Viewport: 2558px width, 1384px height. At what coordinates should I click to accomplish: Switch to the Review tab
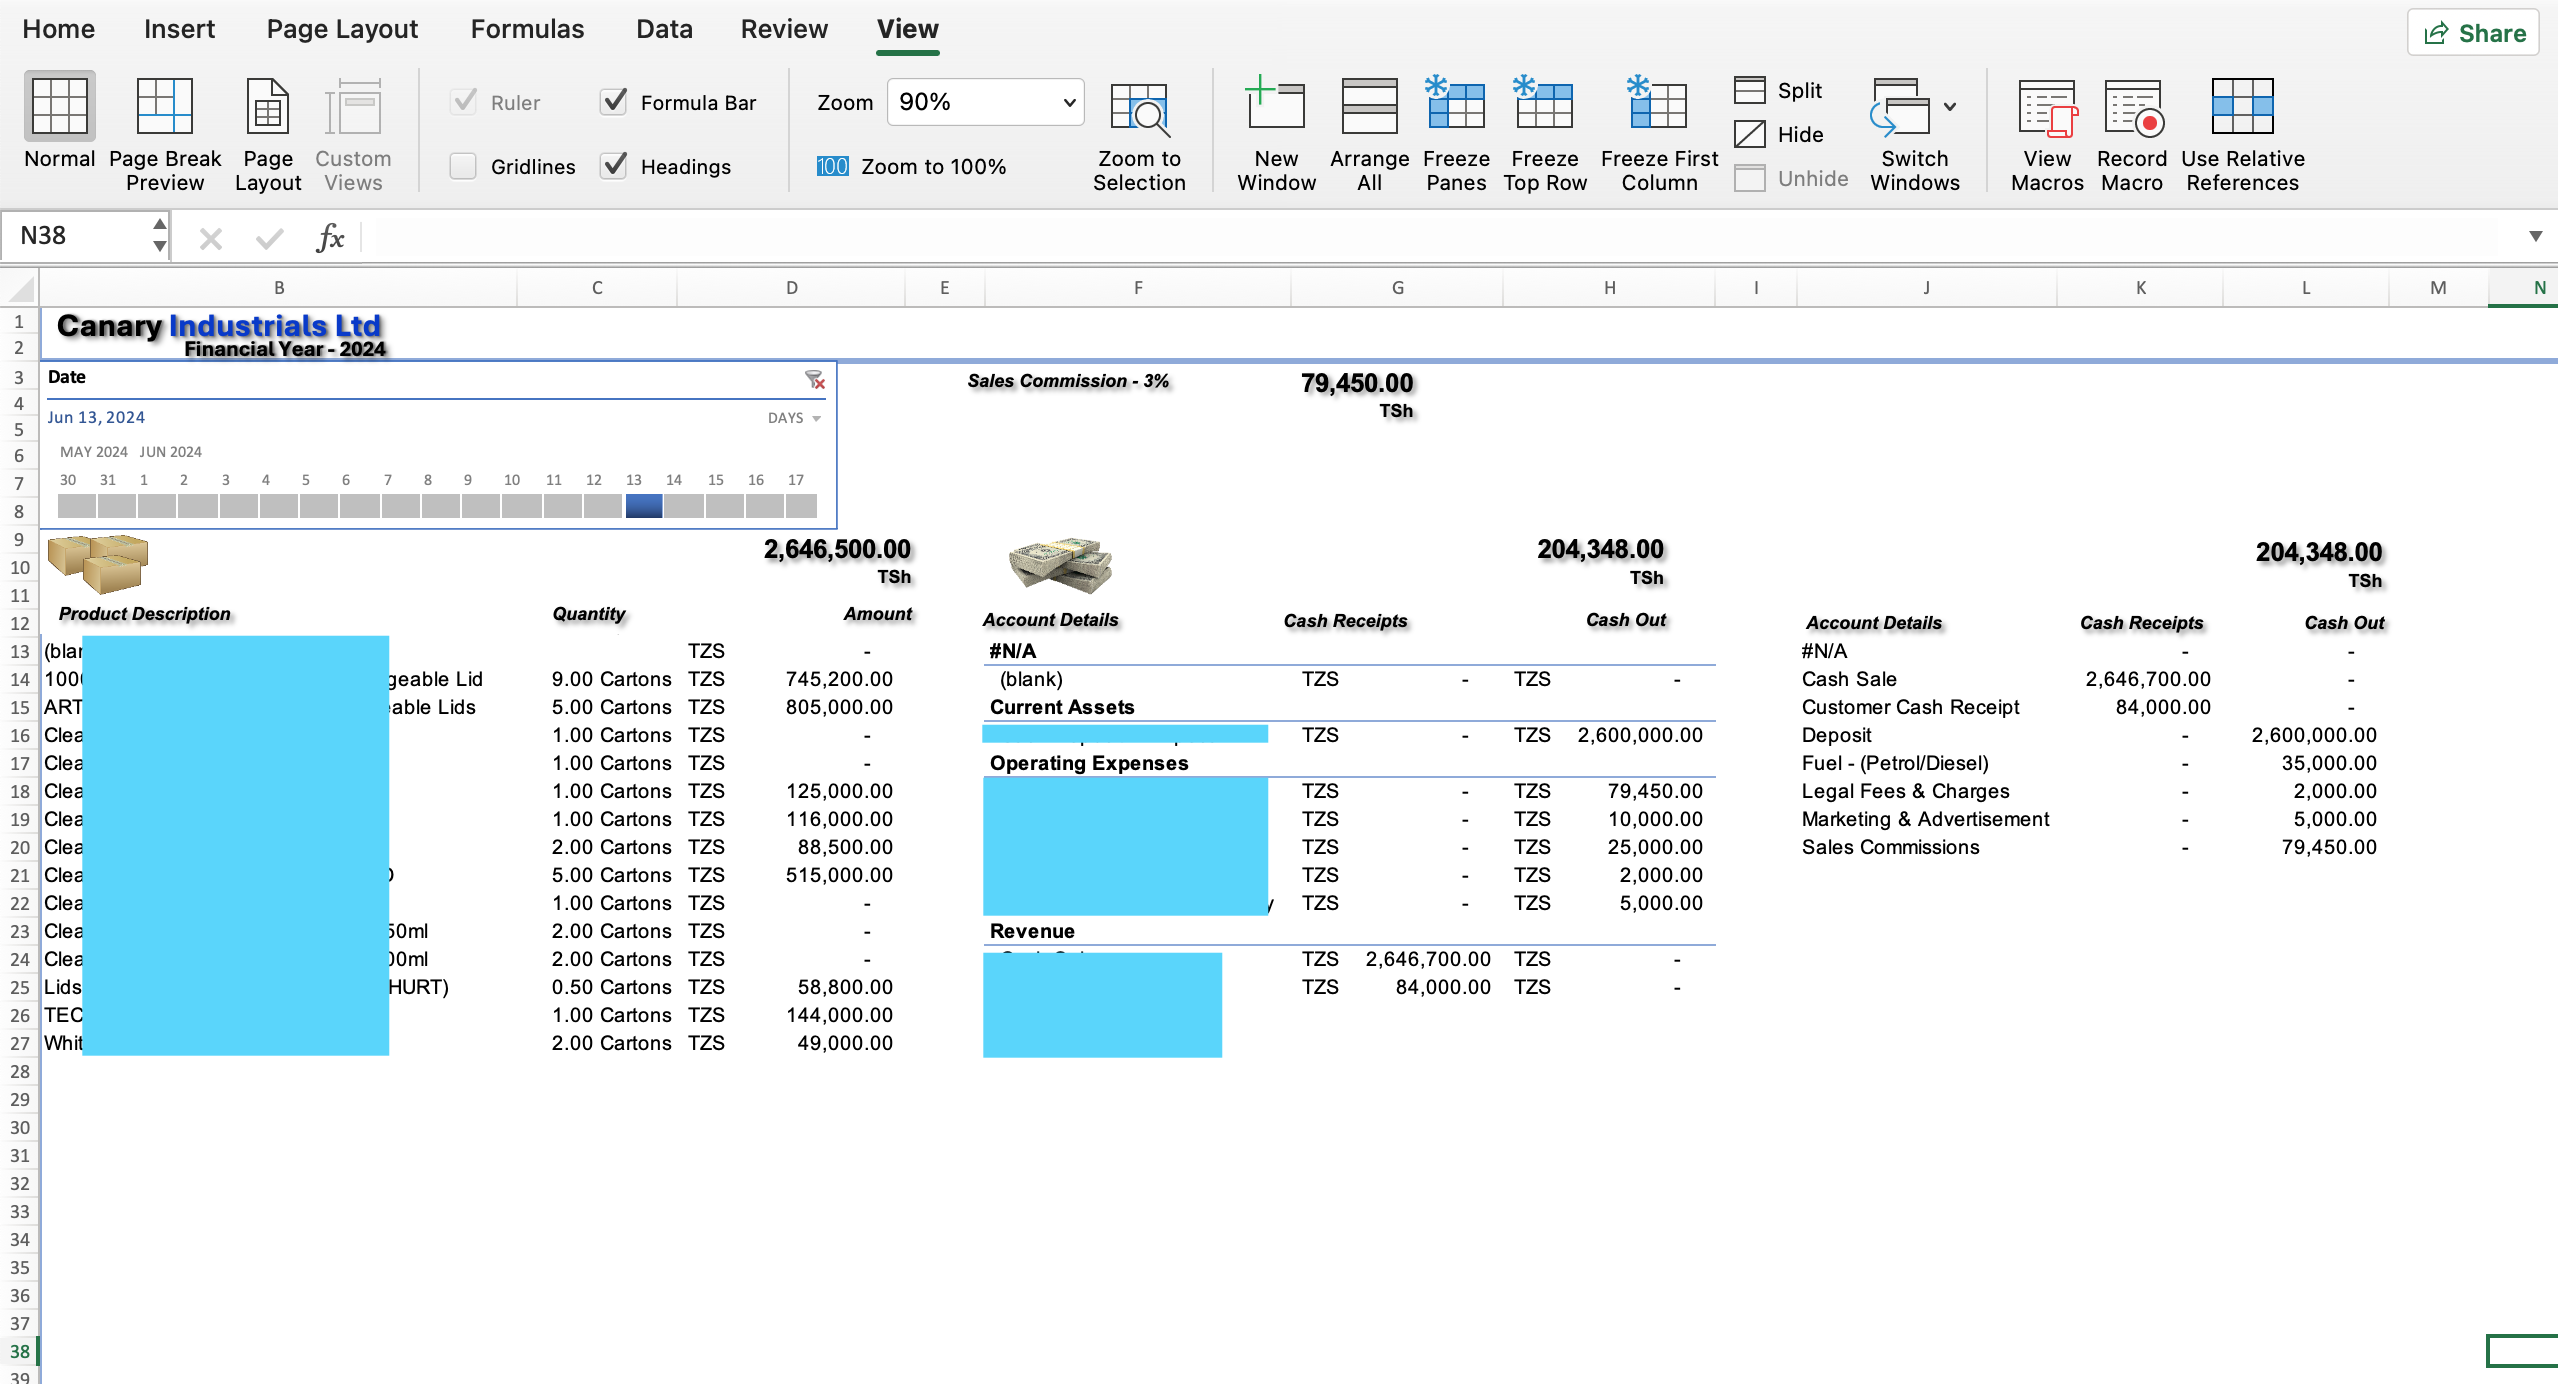tap(784, 29)
